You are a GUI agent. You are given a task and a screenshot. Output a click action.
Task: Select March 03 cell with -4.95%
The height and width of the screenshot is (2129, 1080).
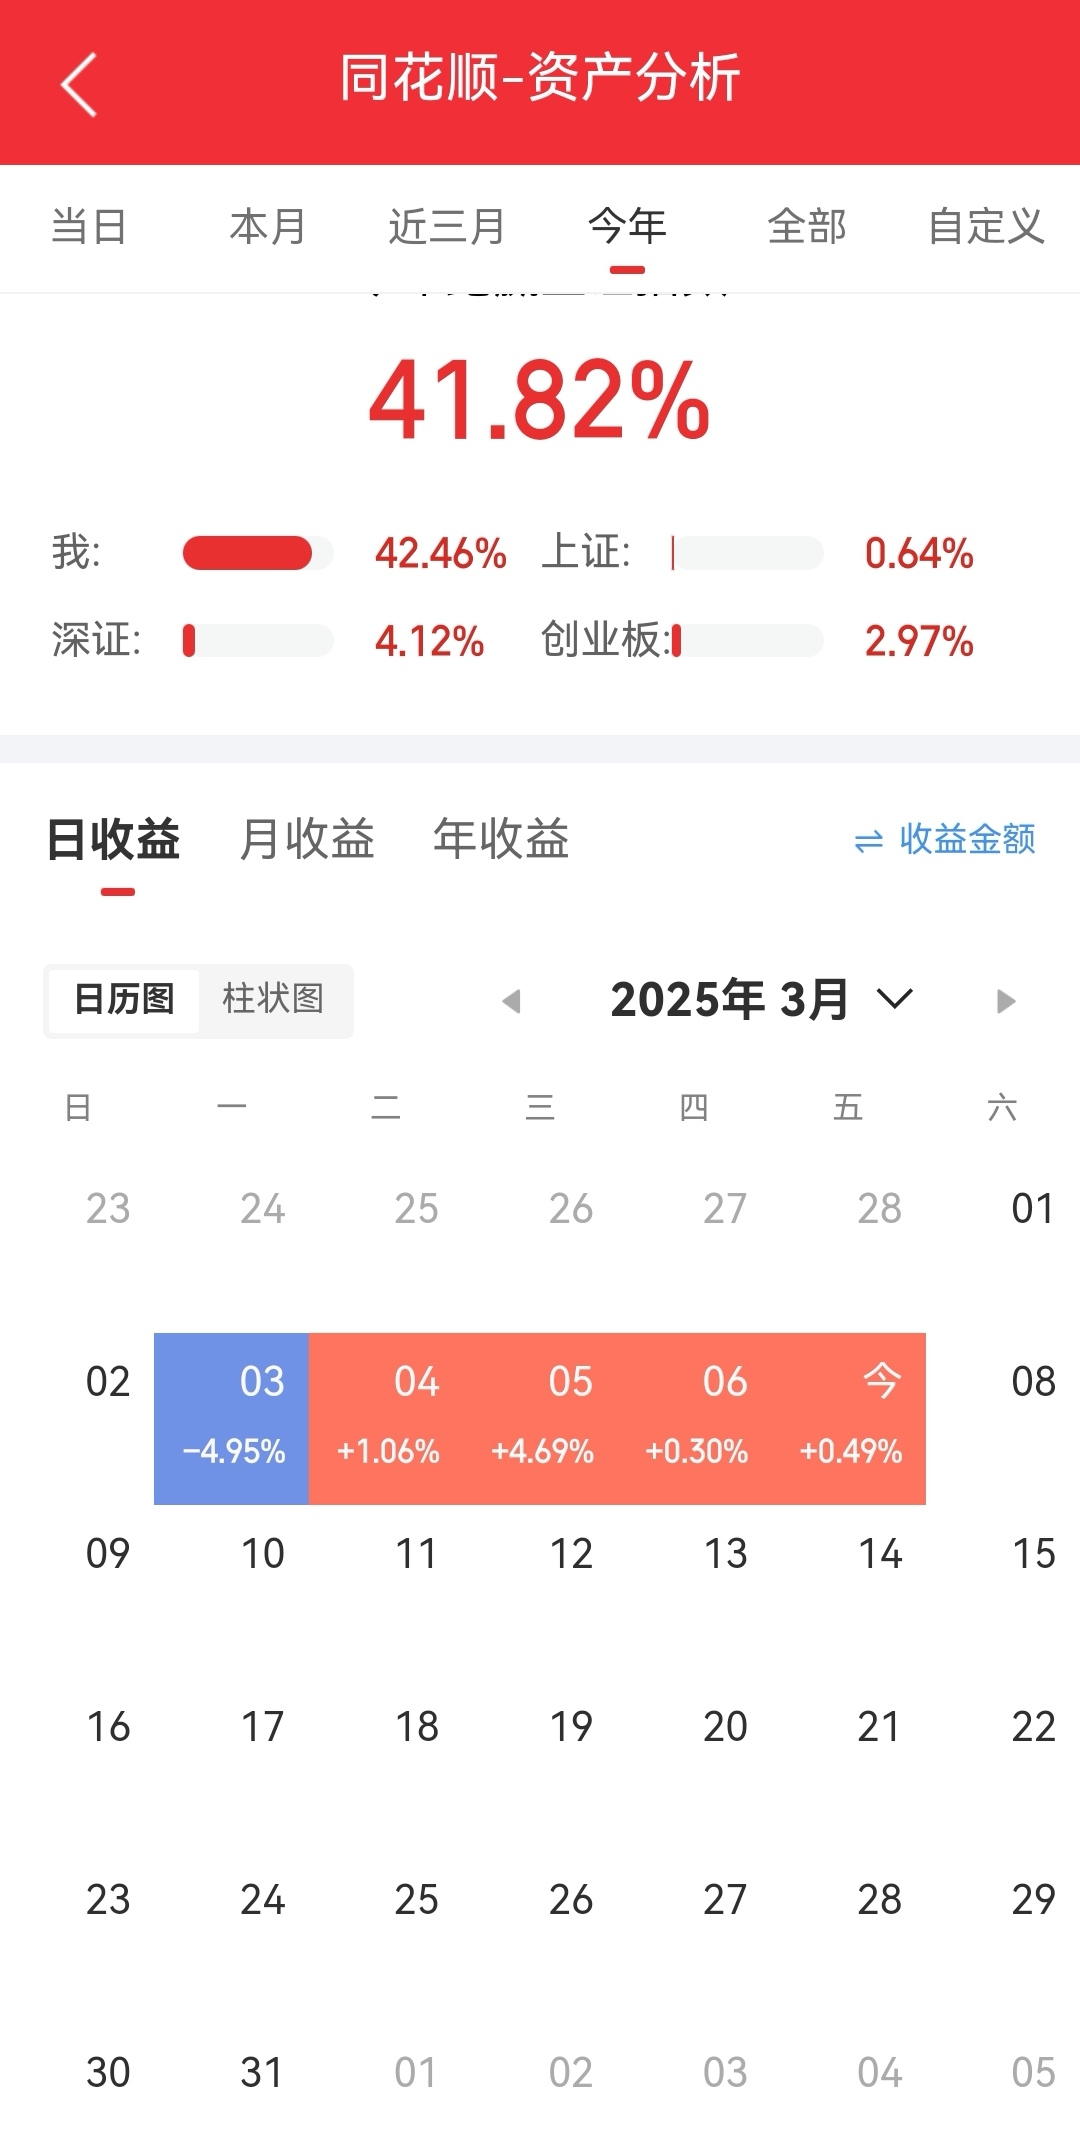(x=232, y=1418)
